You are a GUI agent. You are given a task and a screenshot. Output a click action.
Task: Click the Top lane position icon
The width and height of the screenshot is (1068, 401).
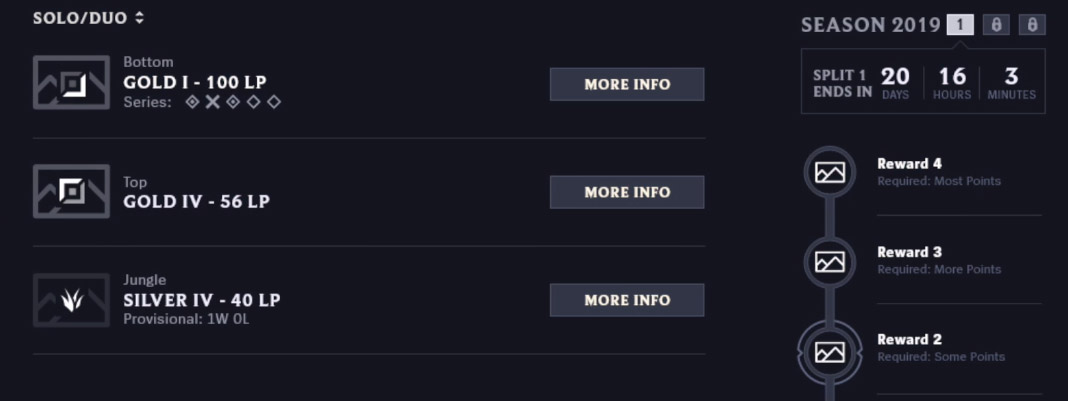pyautogui.click(x=72, y=191)
